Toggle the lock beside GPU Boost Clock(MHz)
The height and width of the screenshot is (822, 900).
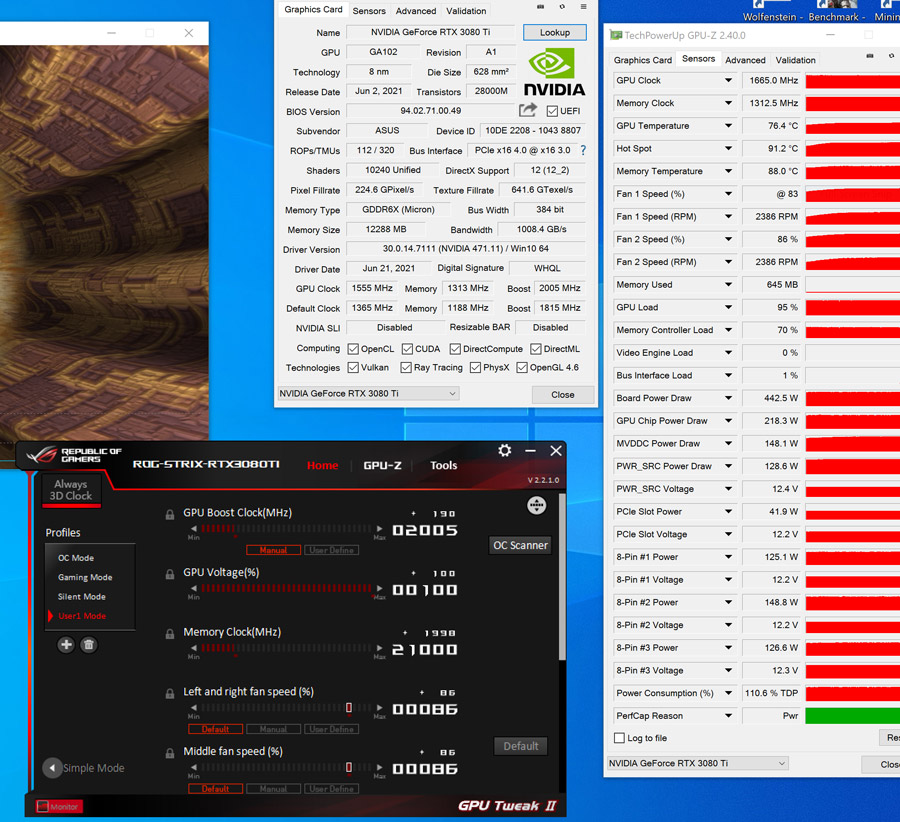[x=170, y=514]
